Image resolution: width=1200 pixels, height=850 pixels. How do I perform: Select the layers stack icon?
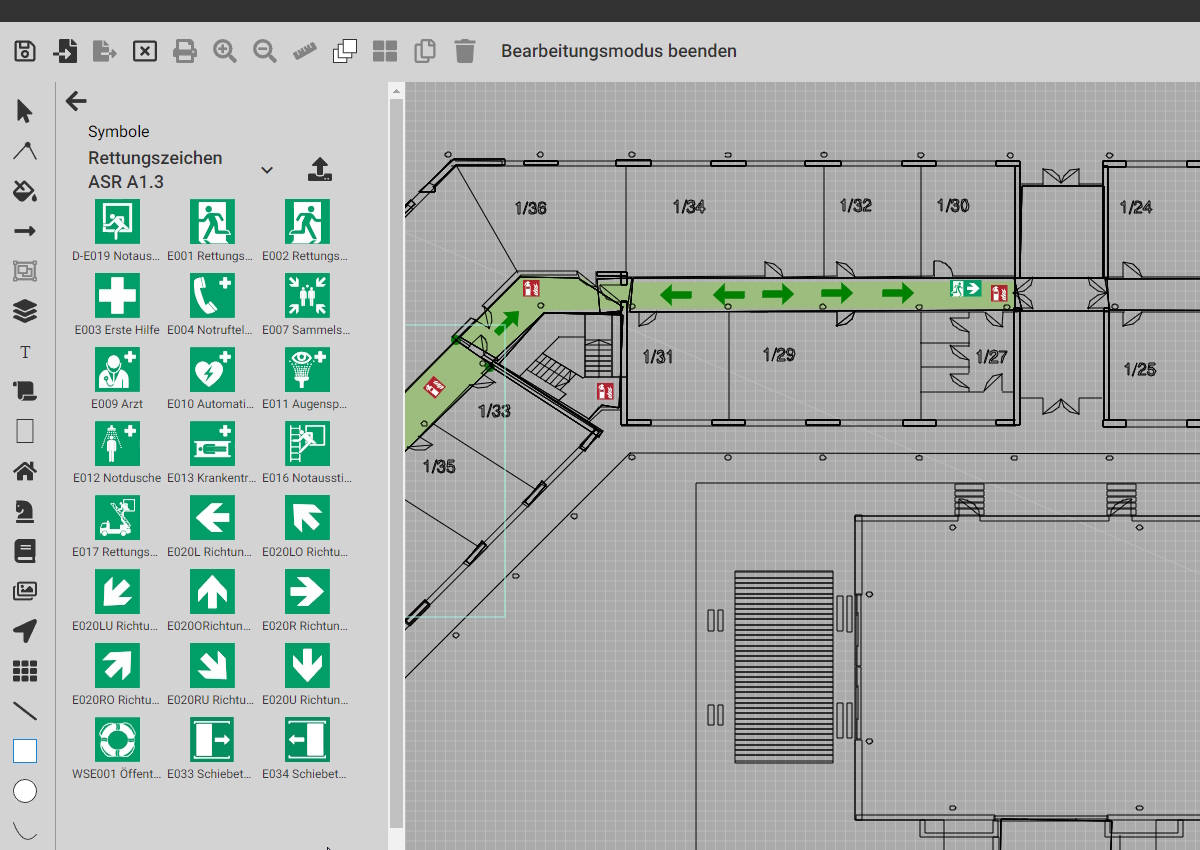pyautogui.click(x=25, y=311)
